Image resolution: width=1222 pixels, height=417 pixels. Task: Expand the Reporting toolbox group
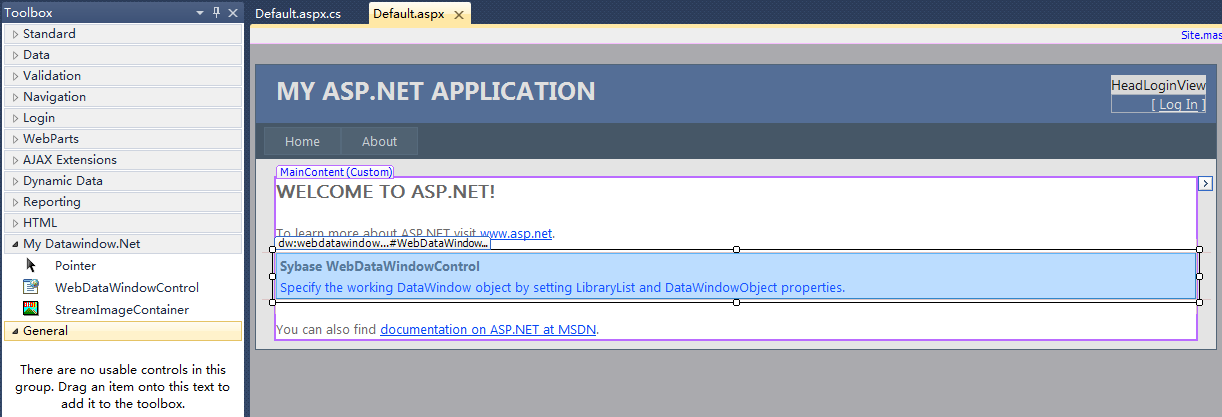[x=16, y=202]
